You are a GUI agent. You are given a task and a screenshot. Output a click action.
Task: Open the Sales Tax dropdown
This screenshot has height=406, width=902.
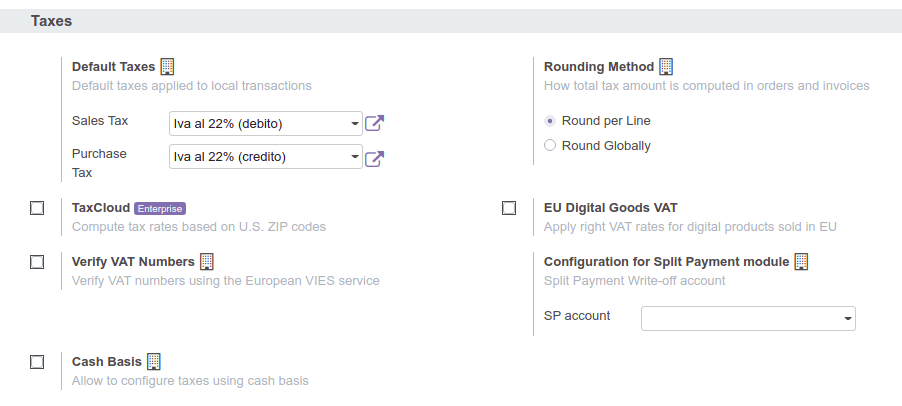point(265,123)
